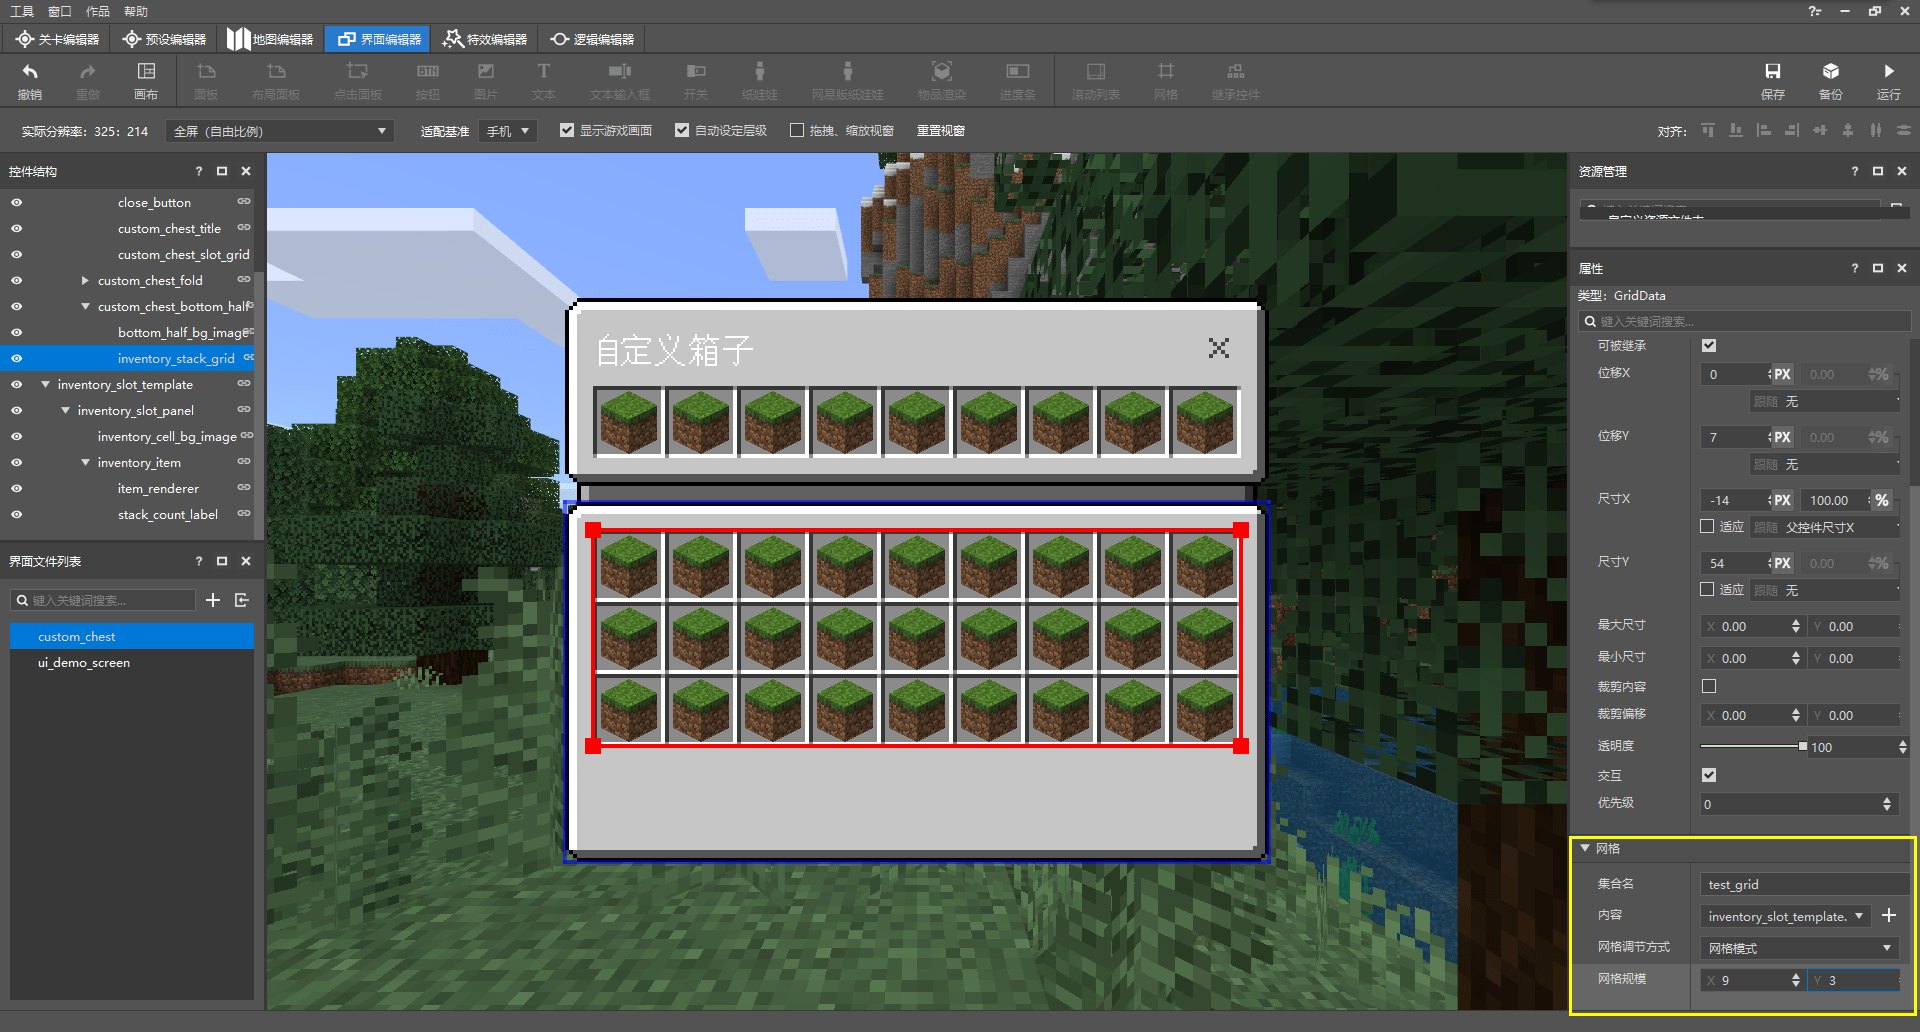Open the 工具 menu
1920x1032 pixels.
coord(22,11)
